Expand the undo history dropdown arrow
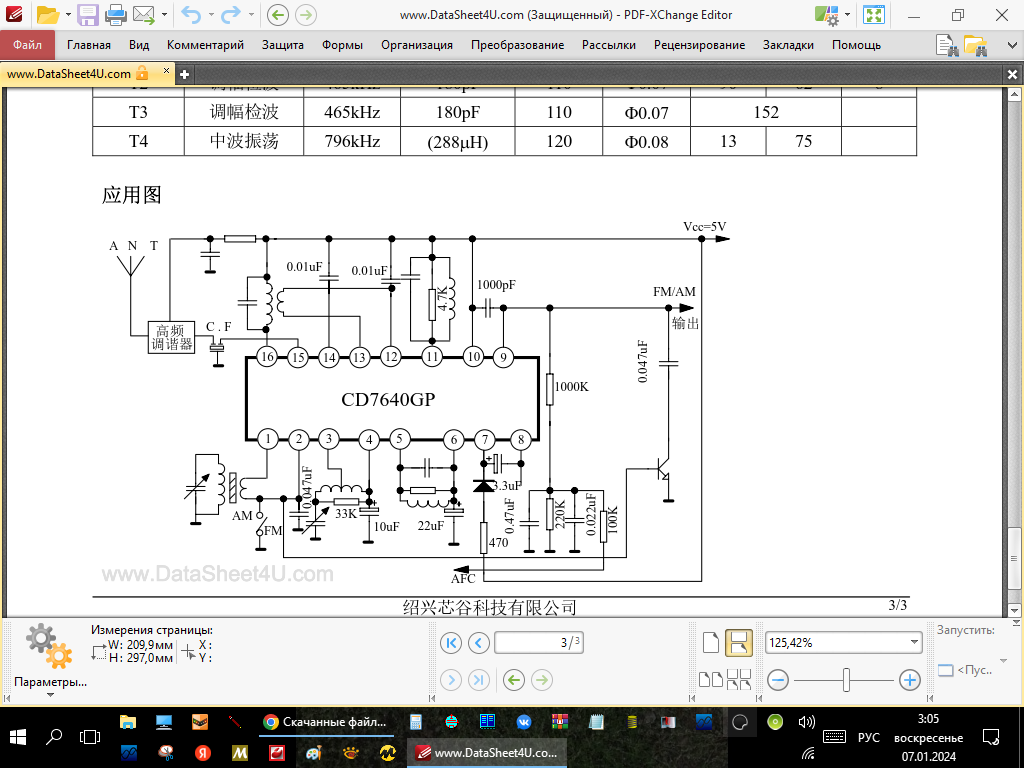1028x776 pixels. (210, 14)
